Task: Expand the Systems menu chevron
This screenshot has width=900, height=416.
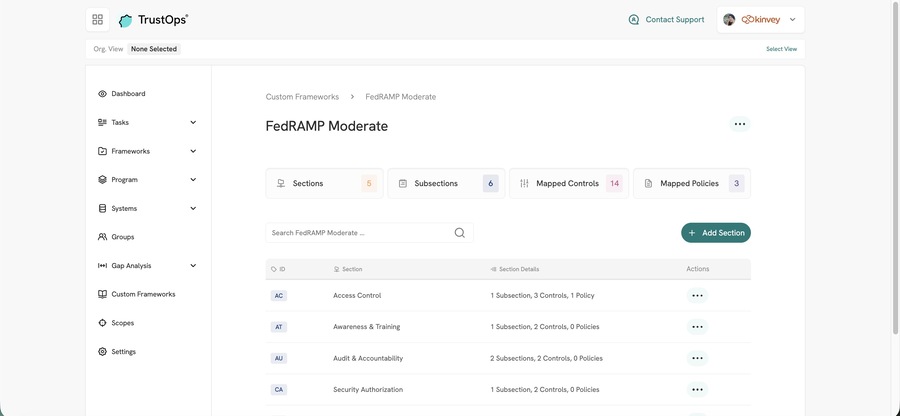Action: 193,208
